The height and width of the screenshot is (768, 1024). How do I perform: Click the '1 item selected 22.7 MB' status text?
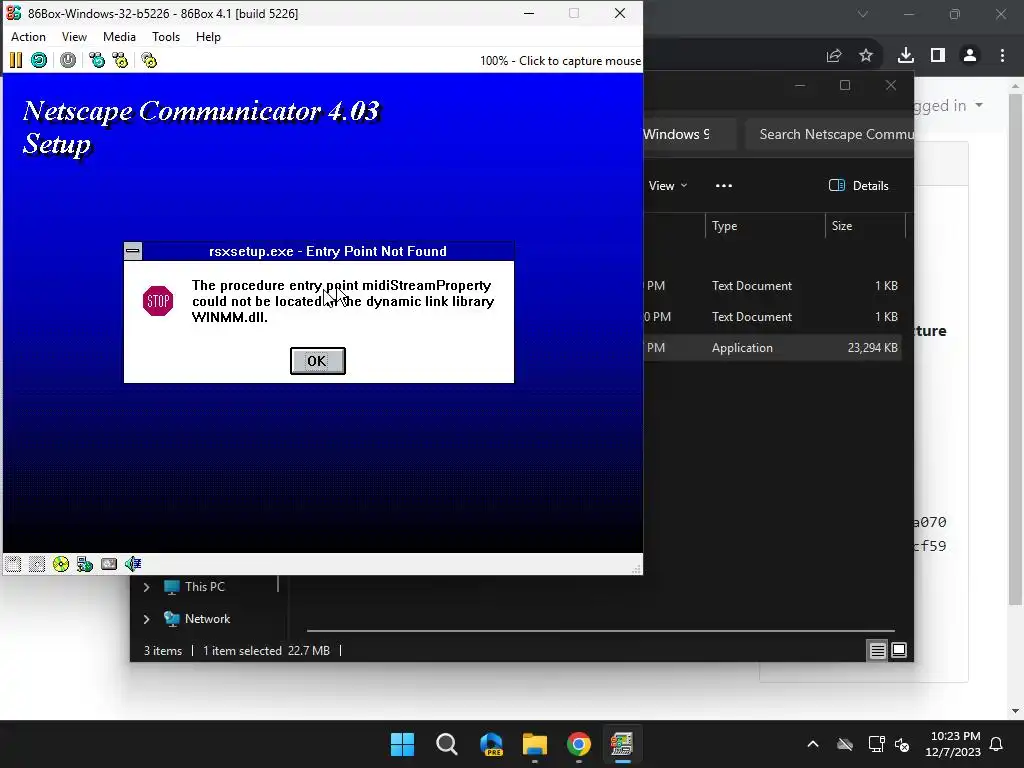pos(266,651)
